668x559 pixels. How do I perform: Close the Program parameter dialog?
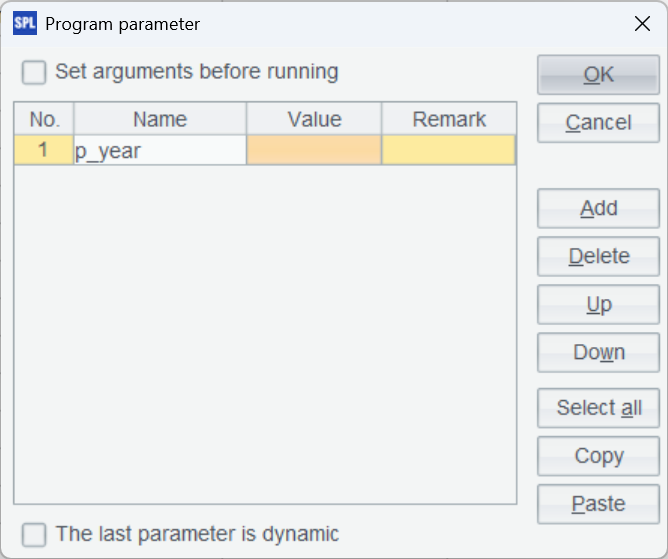(642, 24)
